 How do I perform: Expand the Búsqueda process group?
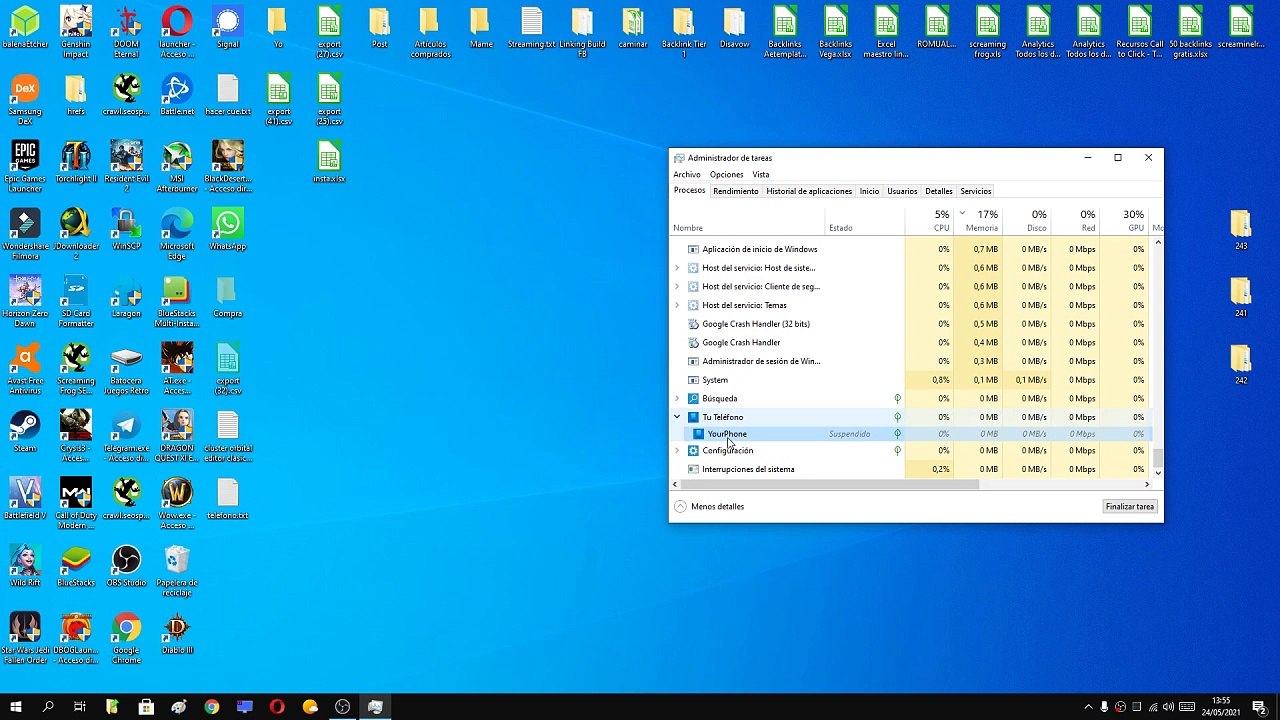[x=677, y=398]
